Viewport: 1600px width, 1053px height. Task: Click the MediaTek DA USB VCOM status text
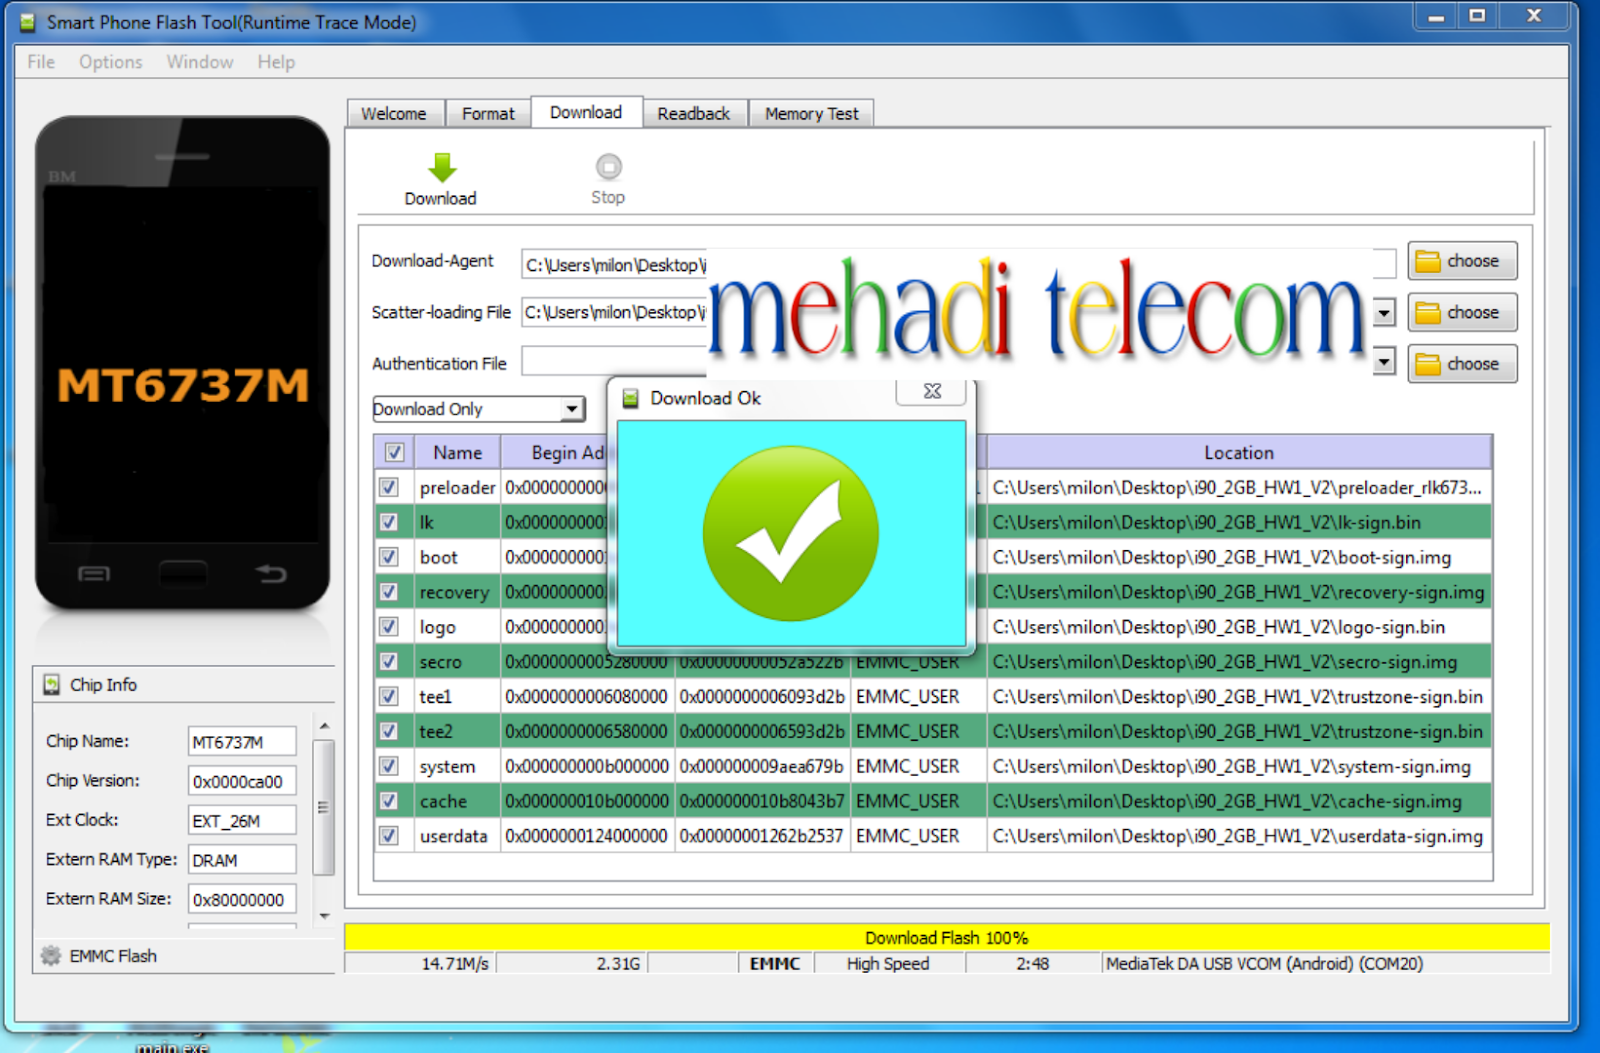coord(1264,964)
